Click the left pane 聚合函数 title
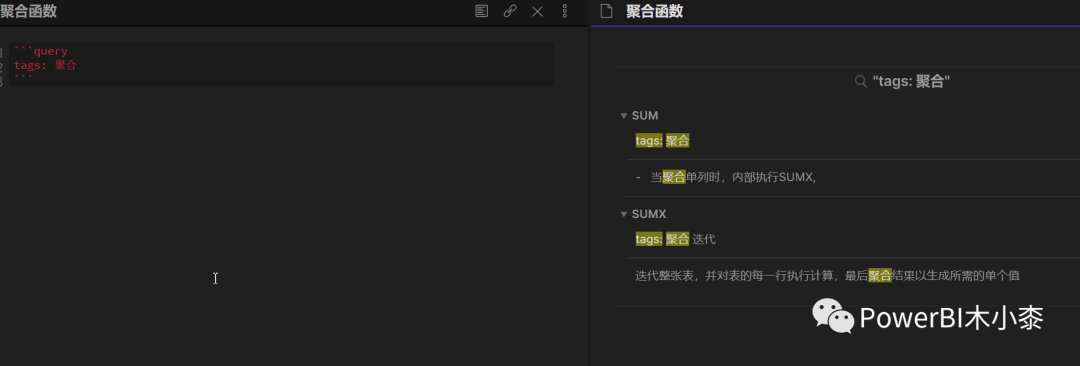This screenshot has height=366, width=1080. (x=29, y=11)
